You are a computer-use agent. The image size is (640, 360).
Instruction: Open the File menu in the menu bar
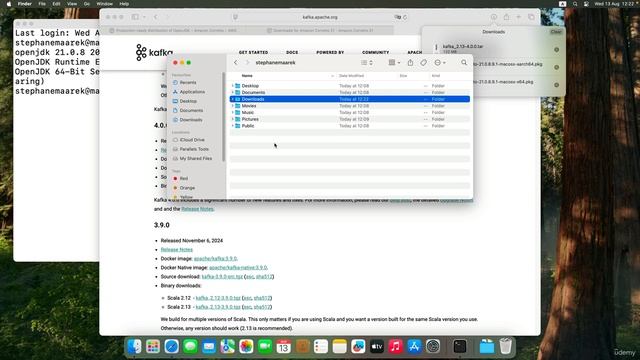pyautogui.click(x=42, y=4)
